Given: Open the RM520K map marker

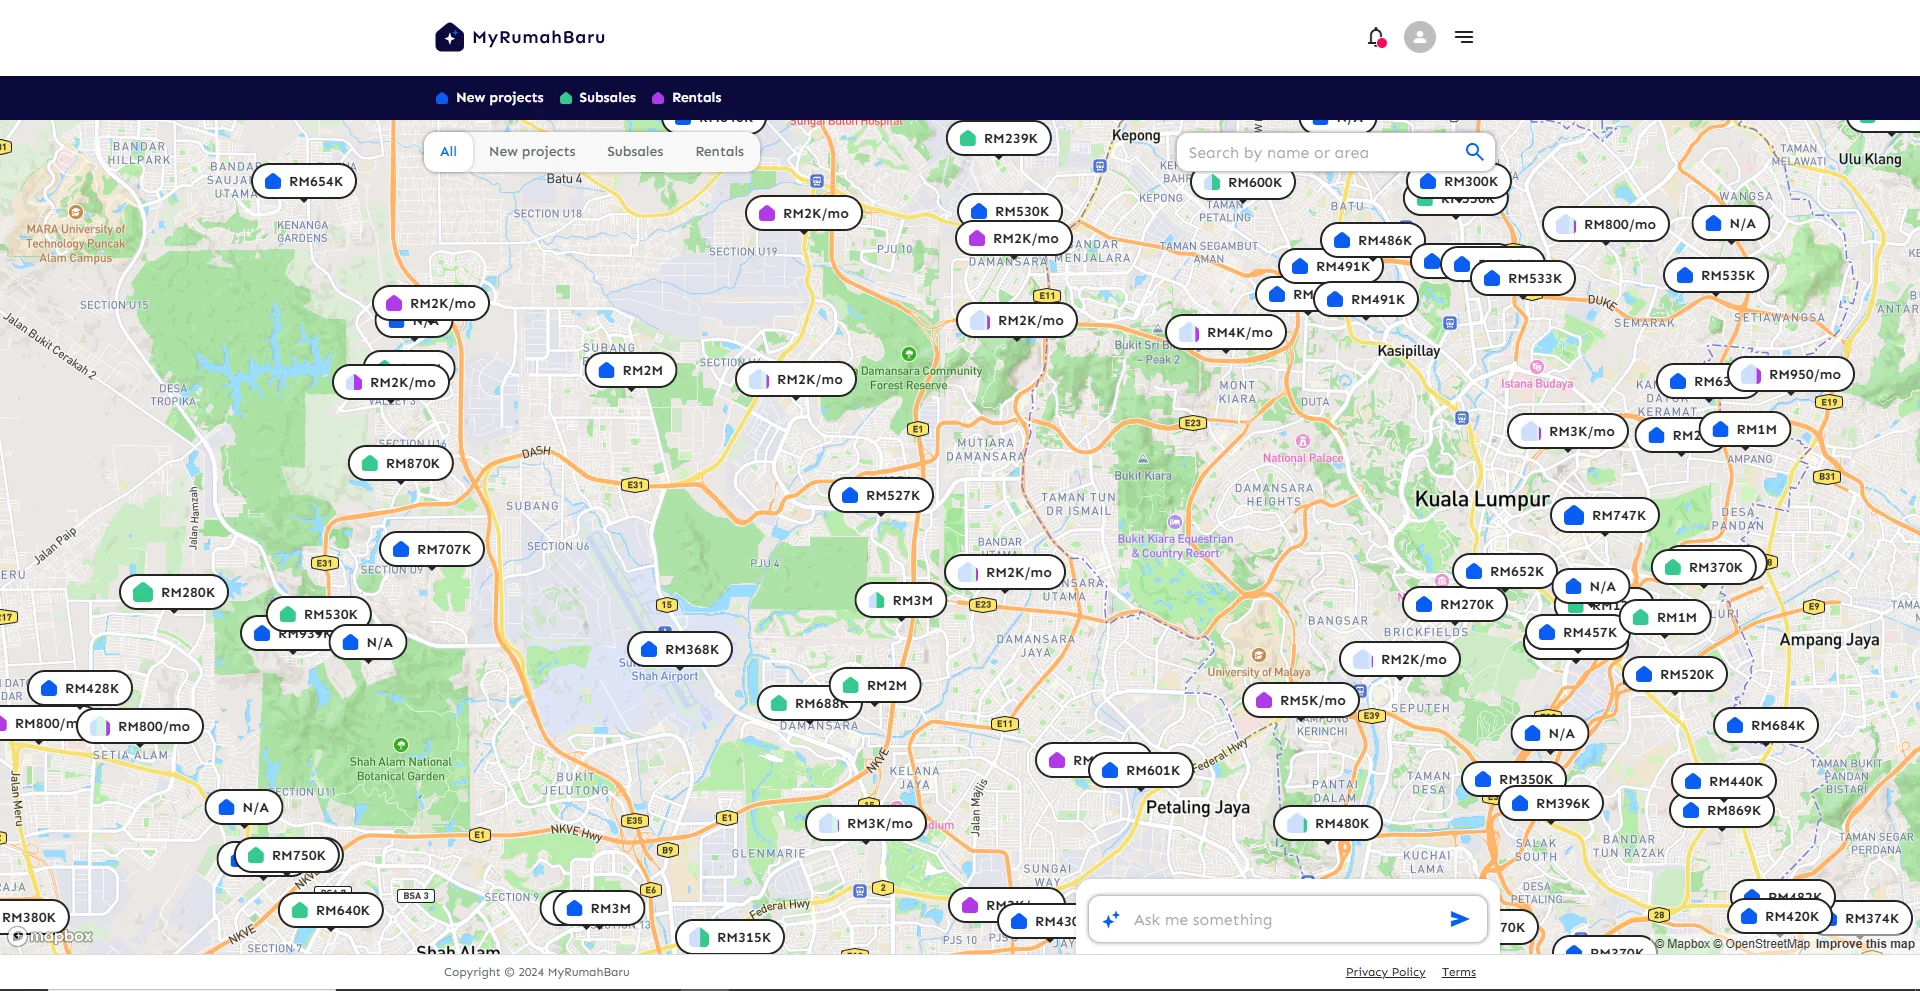Looking at the screenshot, I should coord(1675,675).
